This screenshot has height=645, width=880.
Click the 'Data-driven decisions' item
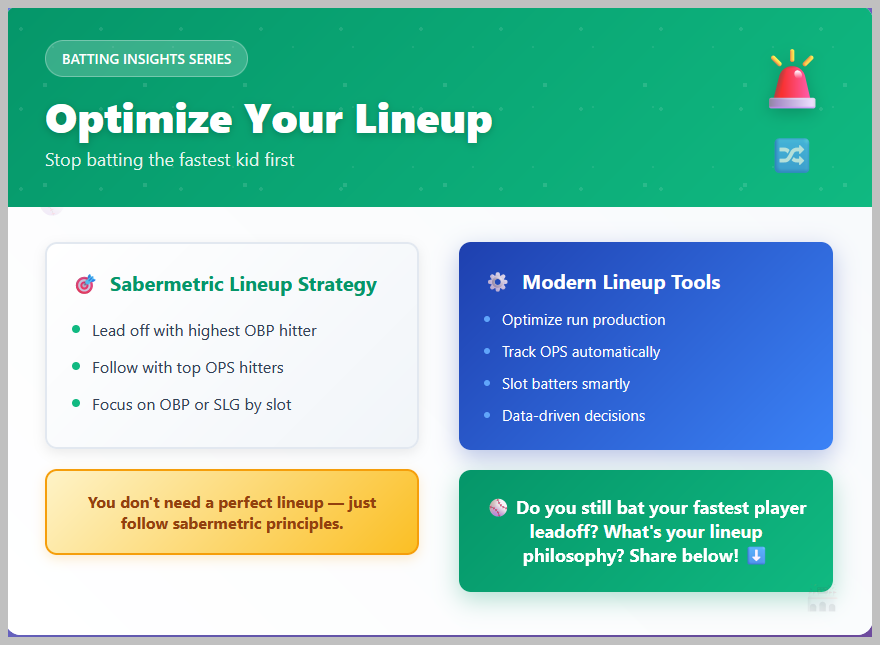click(x=574, y=416)
